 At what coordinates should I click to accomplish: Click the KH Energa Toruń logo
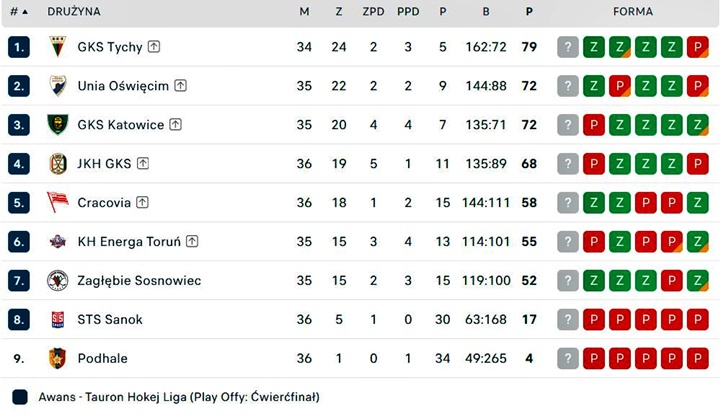coord(58,242)
